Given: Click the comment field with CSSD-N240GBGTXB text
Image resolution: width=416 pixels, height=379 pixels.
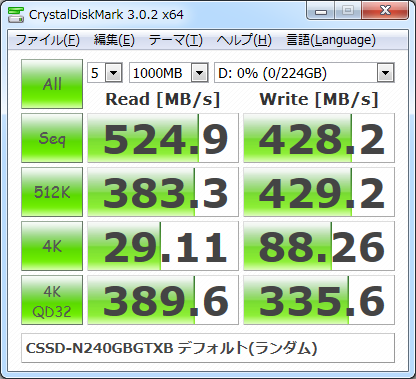Looking at the screenshot, I should pyautogui.click(x=208, y=348).
